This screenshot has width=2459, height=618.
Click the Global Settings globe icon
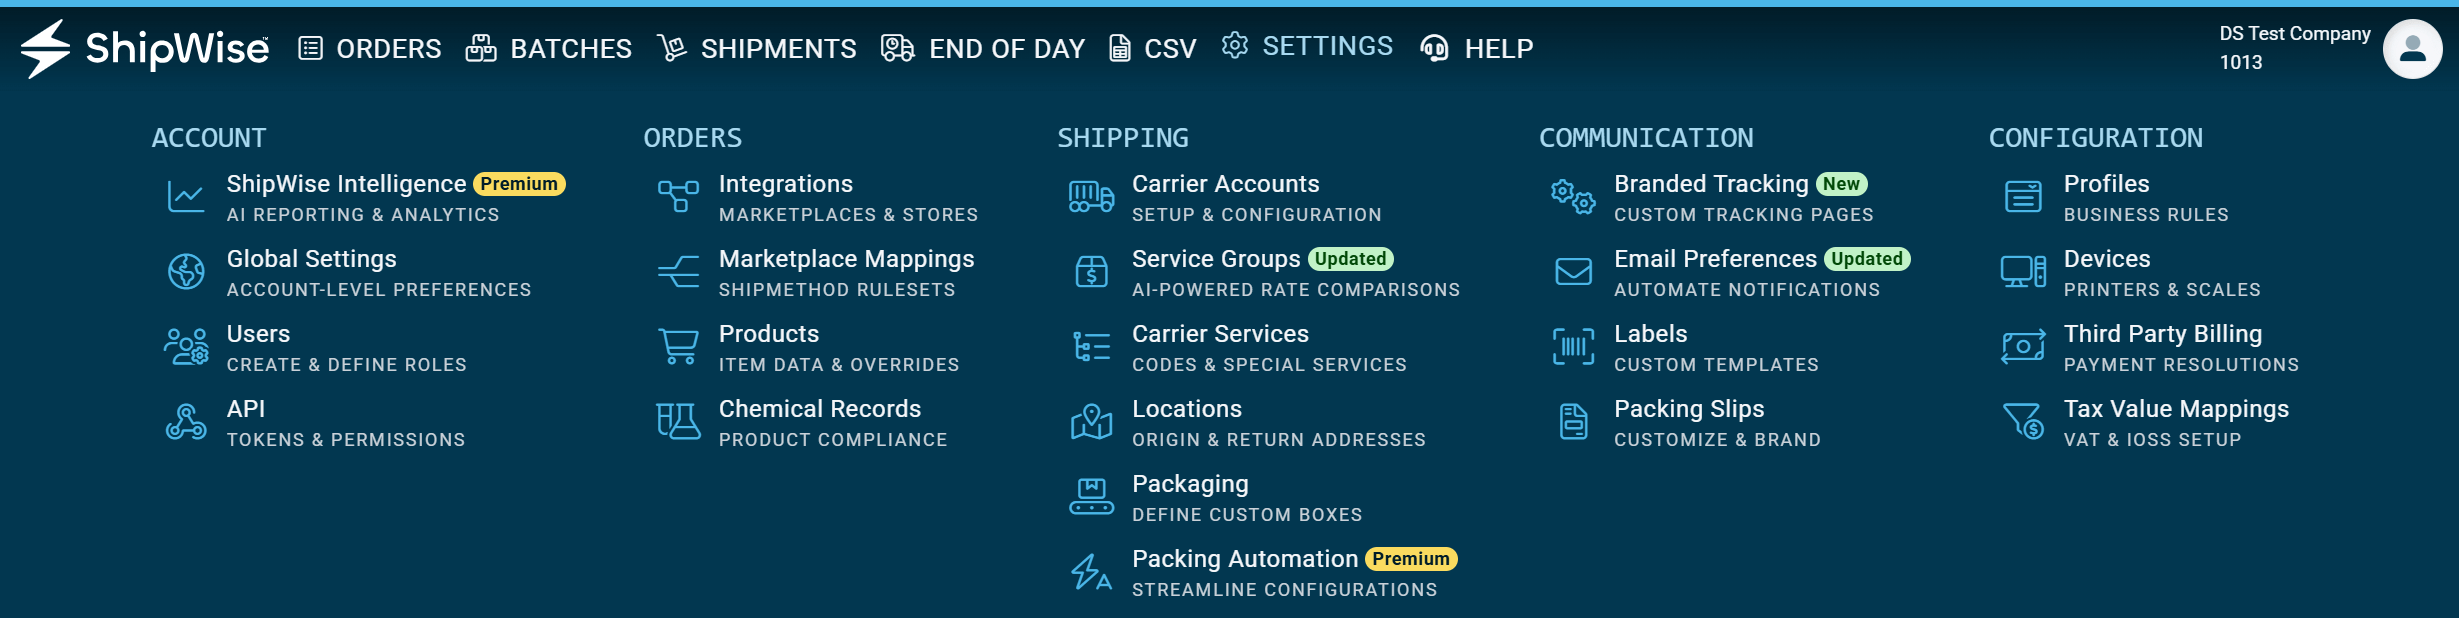pyautogui.click(x=186, y=271)
